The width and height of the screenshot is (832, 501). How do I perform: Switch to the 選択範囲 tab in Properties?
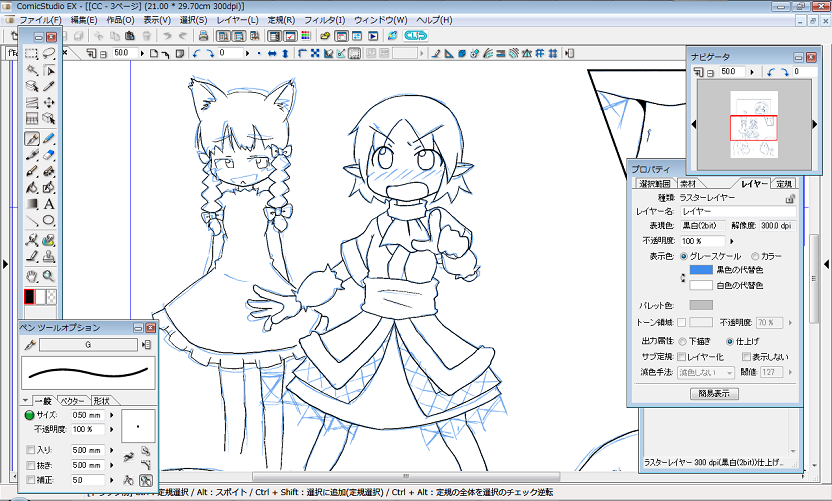point(655,184)
